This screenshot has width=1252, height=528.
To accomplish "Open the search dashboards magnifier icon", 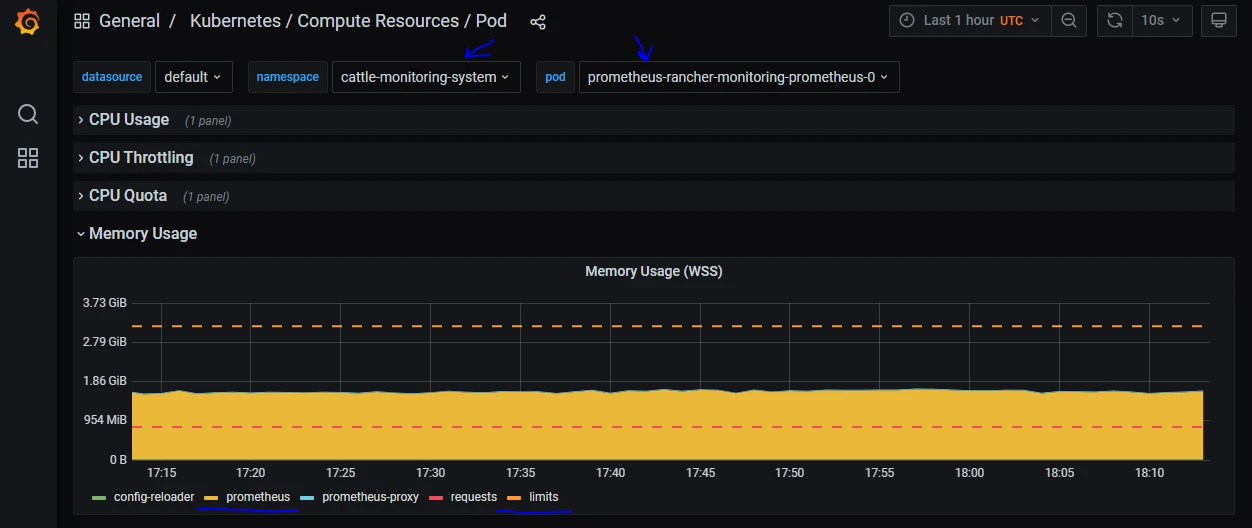I will point(28,114).
